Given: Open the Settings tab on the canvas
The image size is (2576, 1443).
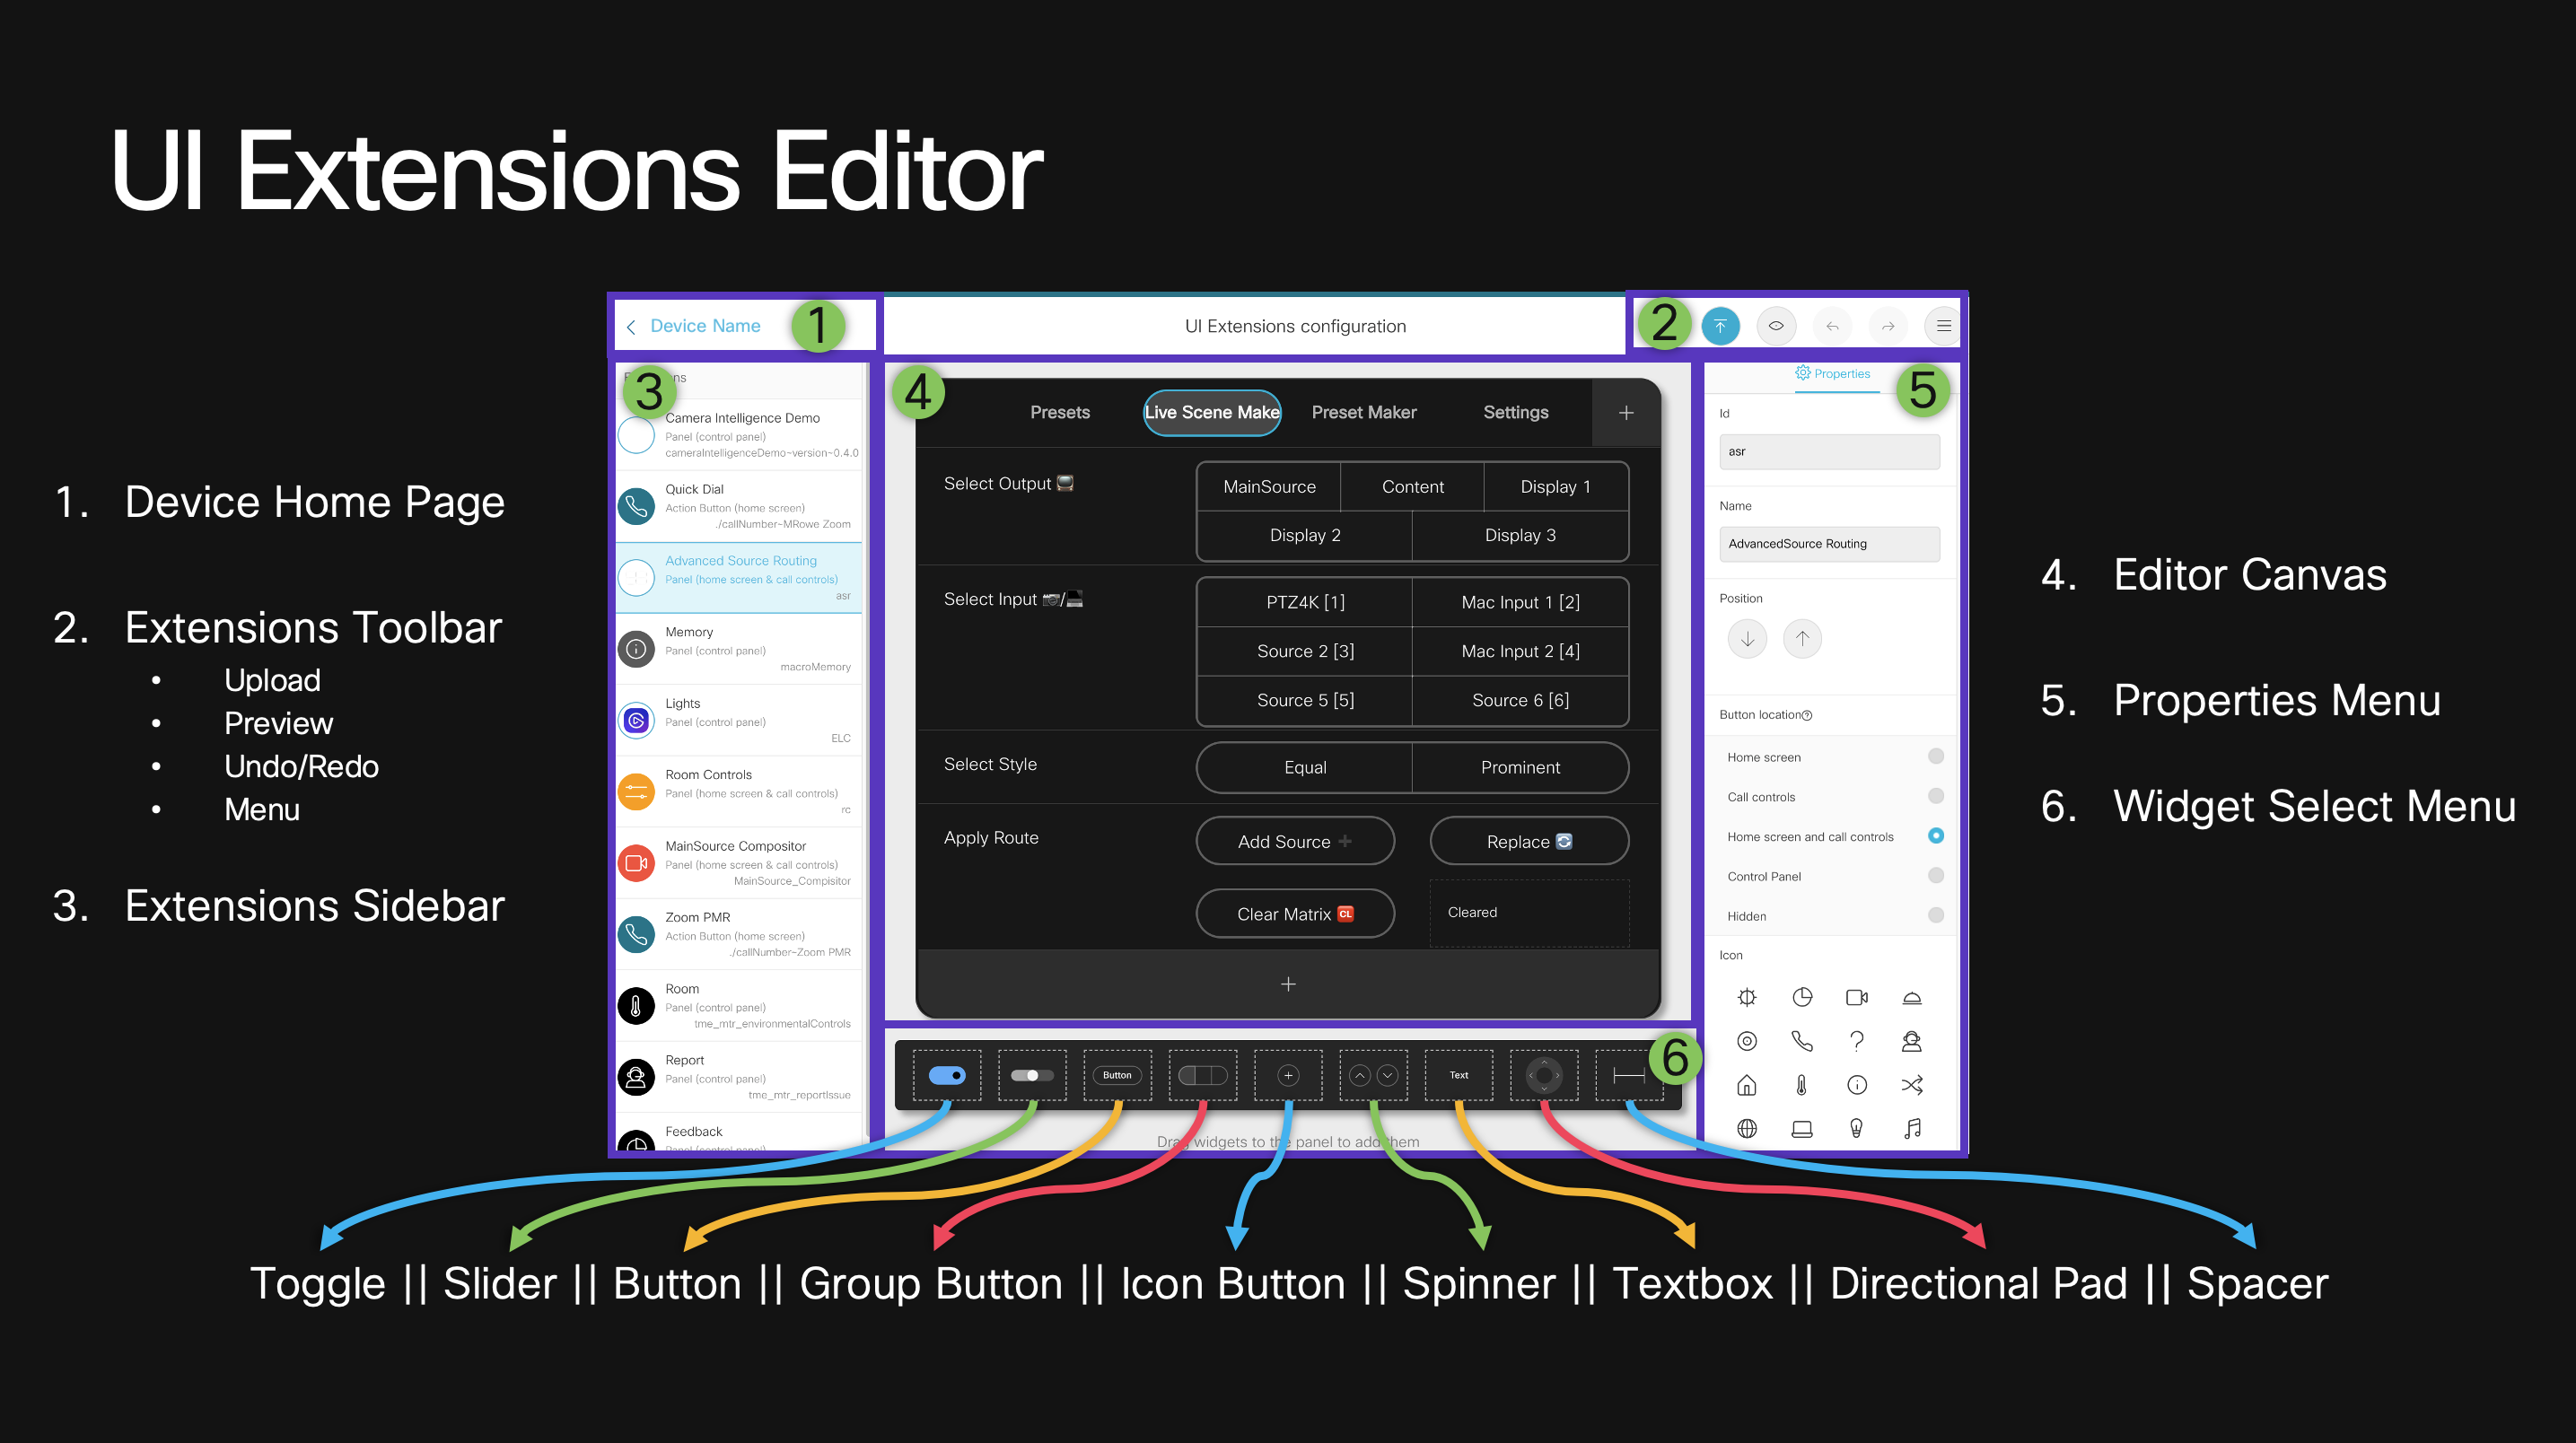Looking at the screenshot, I should click(x=1515, y=412).
